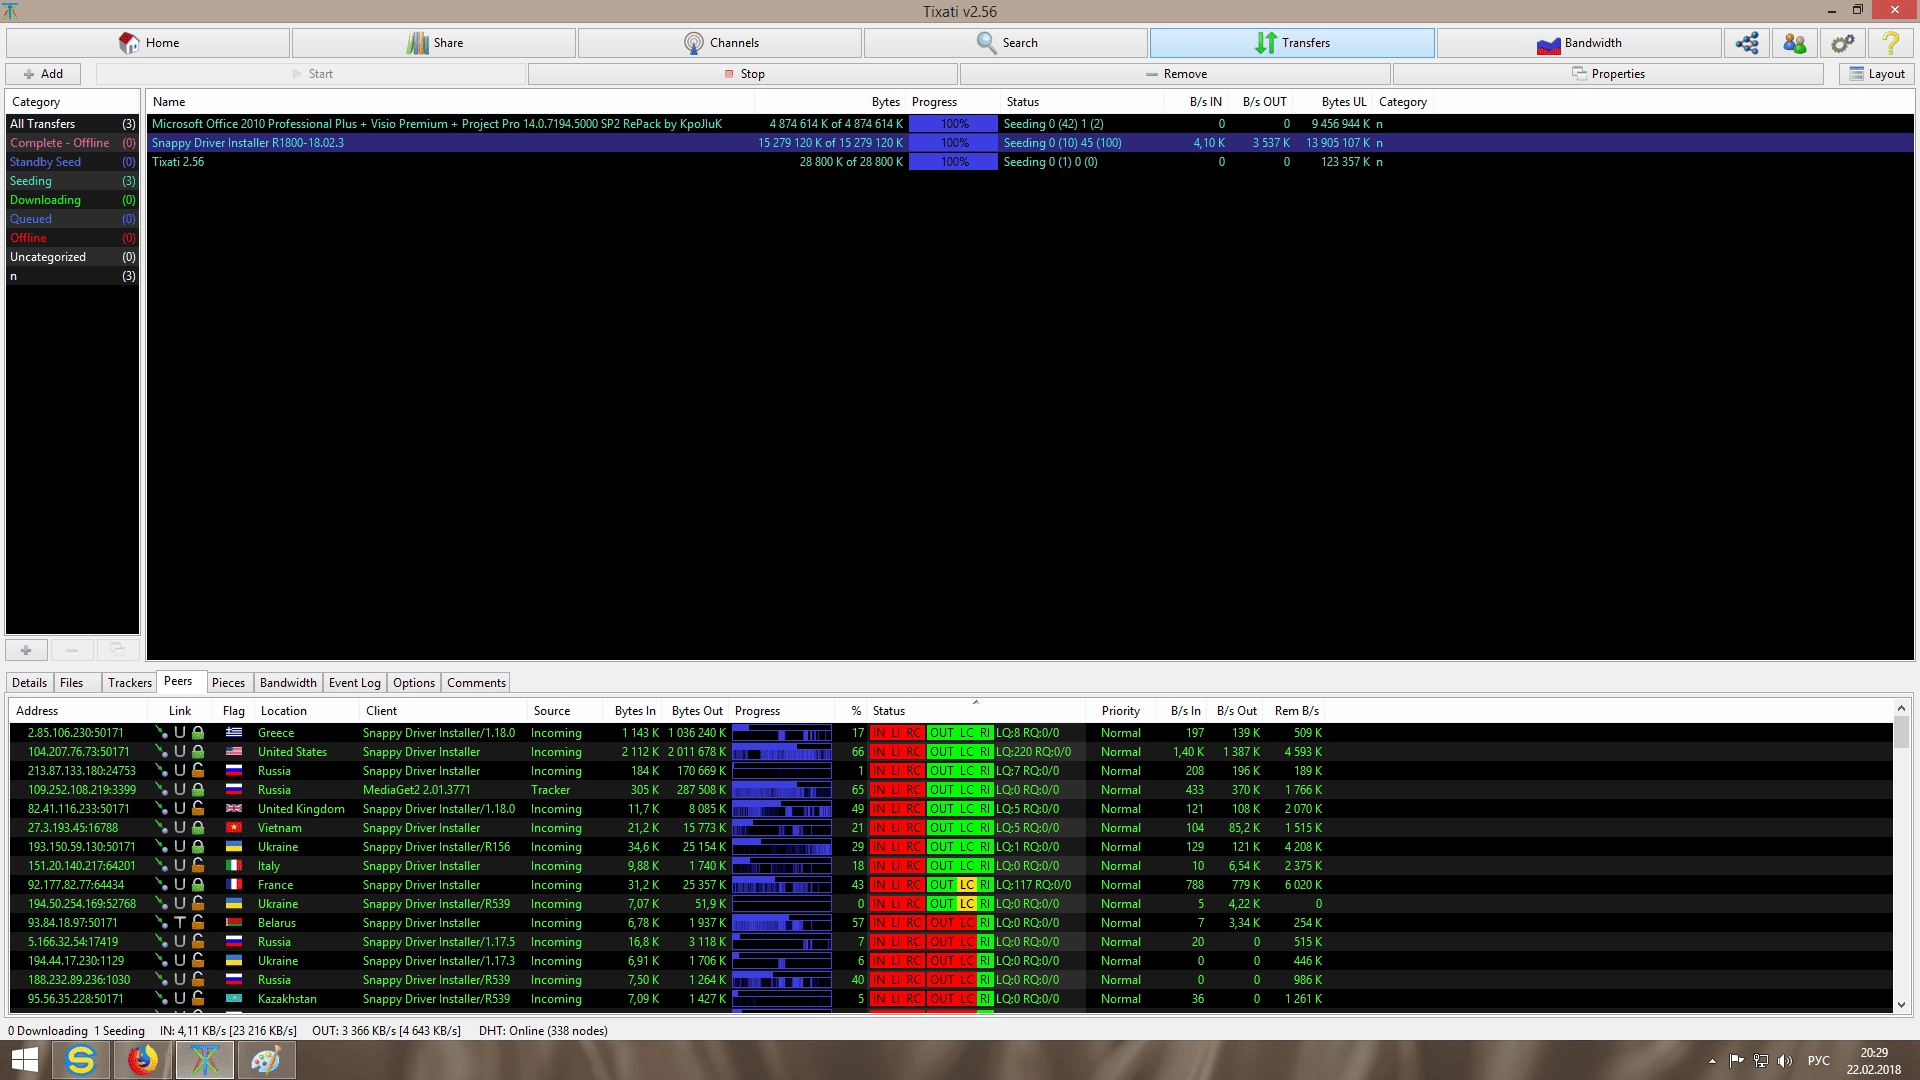Click the volume tray icon
Viewport: 1920px width, 1080px height.
pos(1785,1061)
